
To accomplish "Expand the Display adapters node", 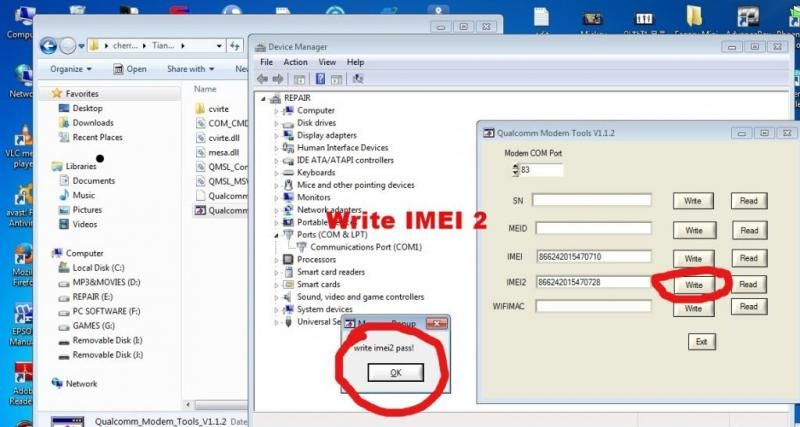I will (277, 135).
